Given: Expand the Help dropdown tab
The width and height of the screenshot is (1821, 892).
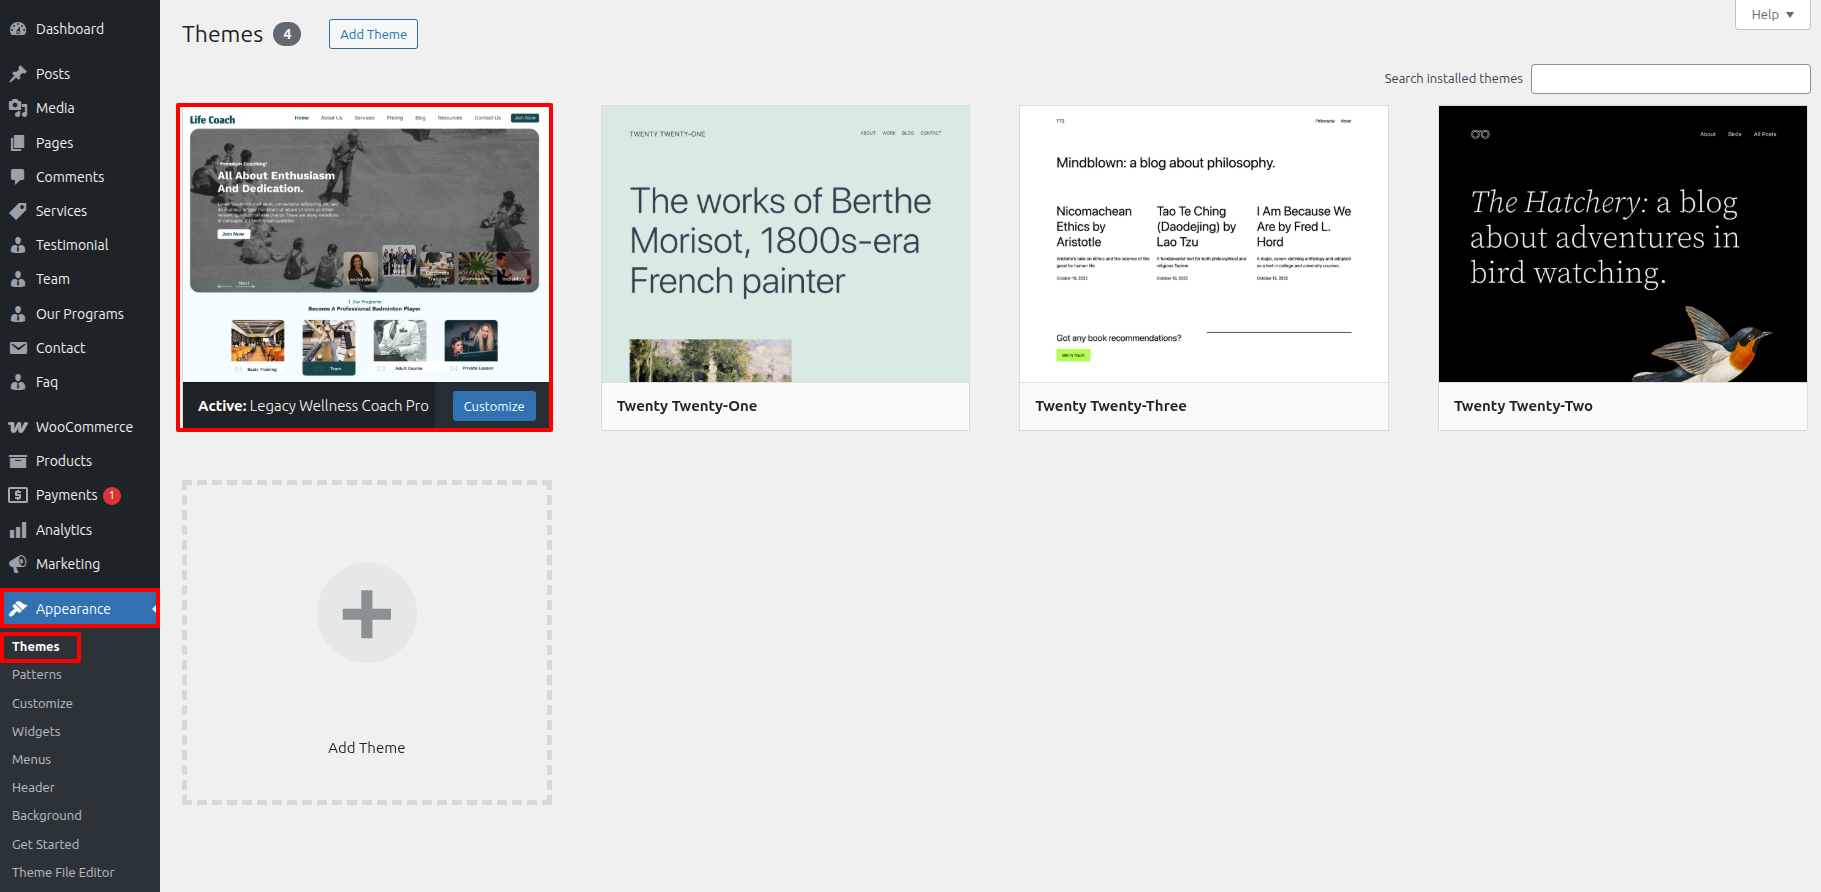Looking at the screenshot, I should [x=1772, y=15].
